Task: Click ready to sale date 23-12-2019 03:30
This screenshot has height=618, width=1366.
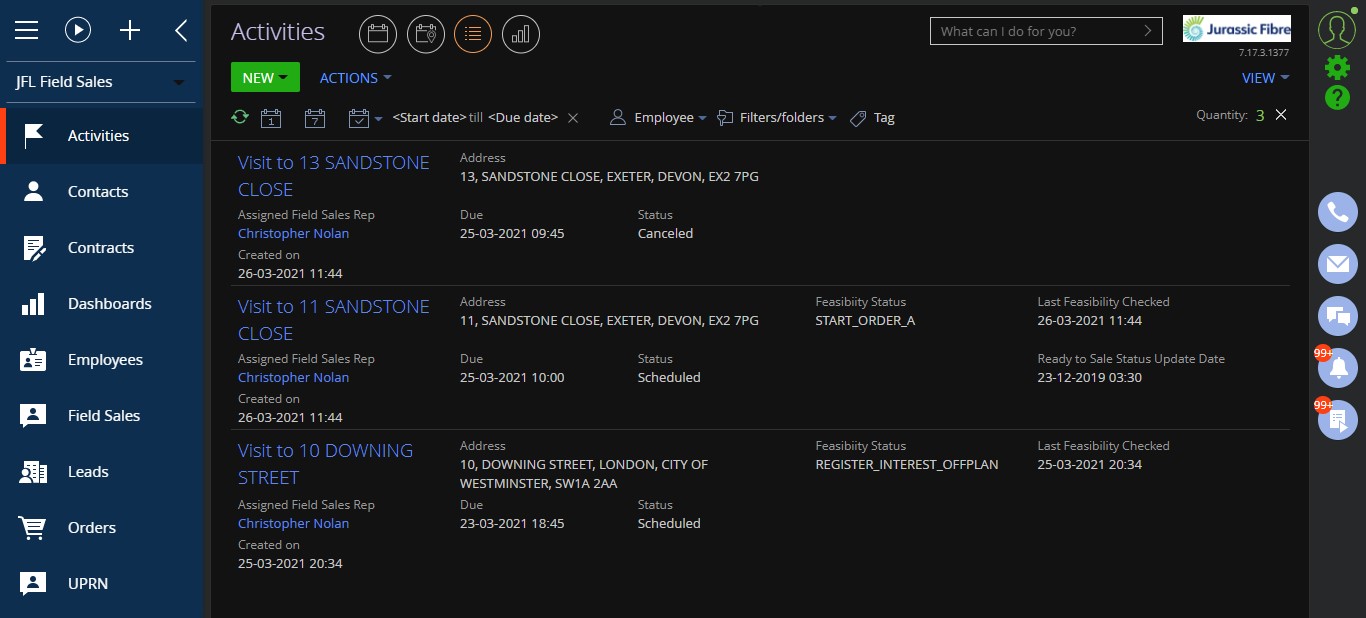Action: click(1089, 377)
